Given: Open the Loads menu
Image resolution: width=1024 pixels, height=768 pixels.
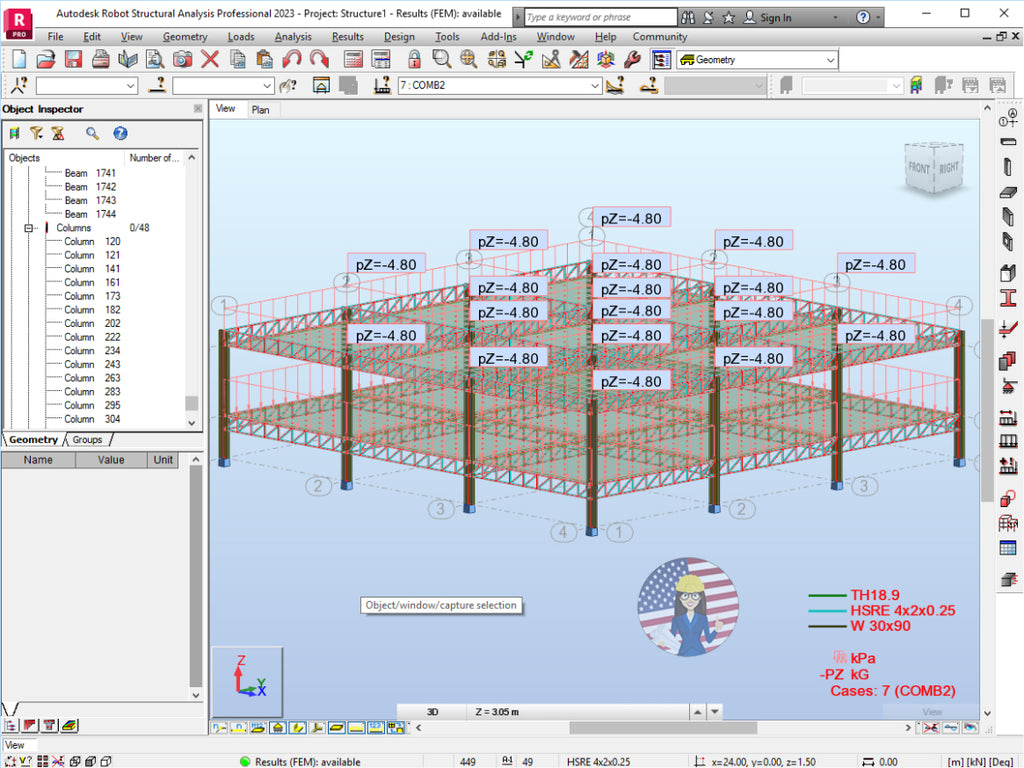Looking at the screenshot, I should click(x=240, y=37).
